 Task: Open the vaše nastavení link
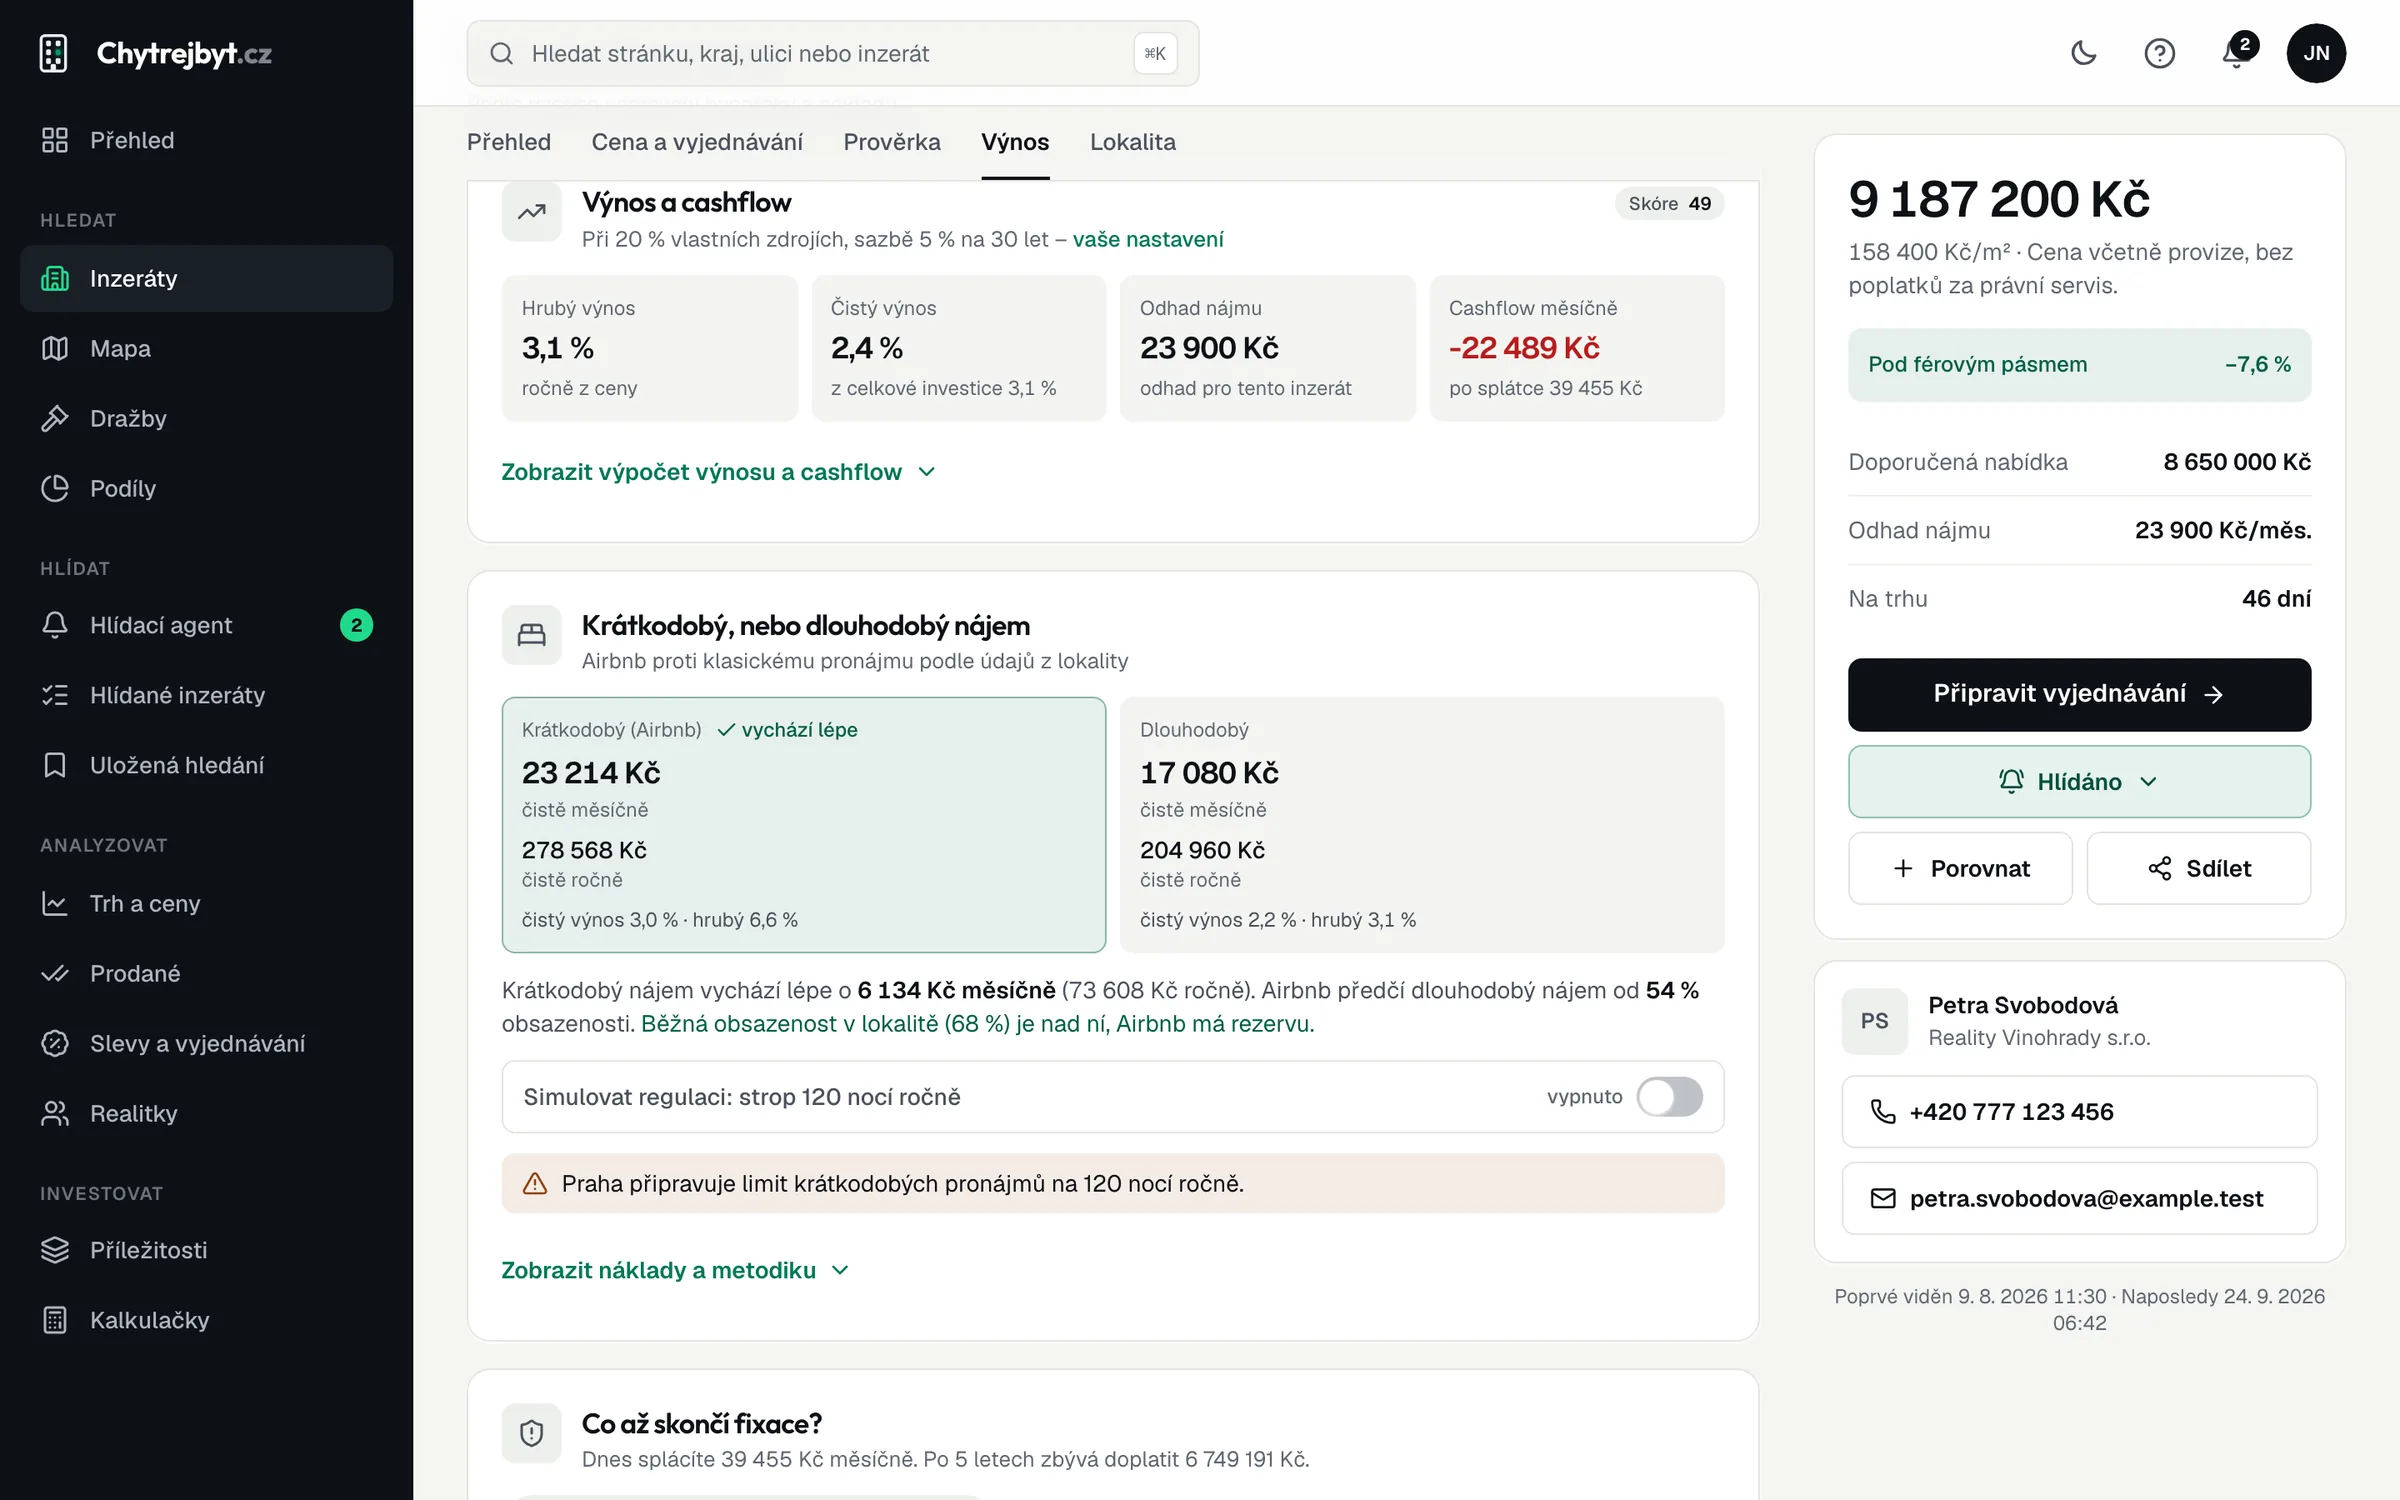[1148, 239]
